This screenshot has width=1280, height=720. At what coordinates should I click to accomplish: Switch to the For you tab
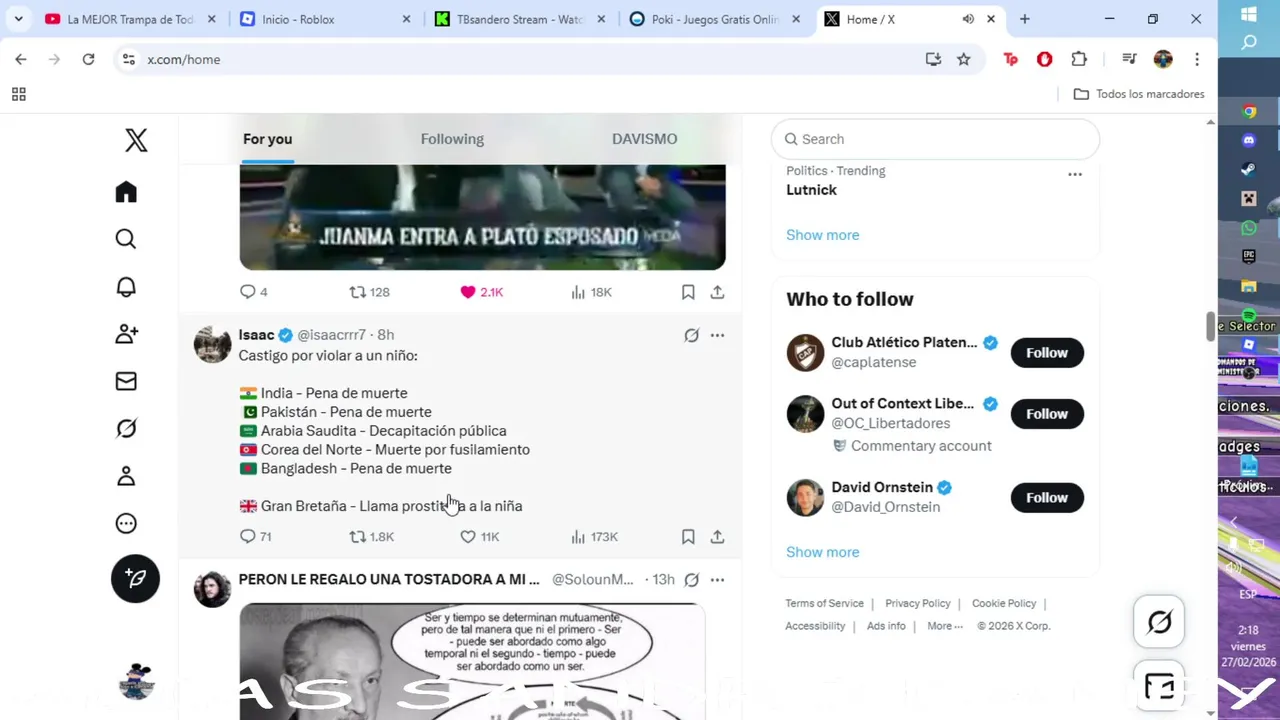click(267, 139)
